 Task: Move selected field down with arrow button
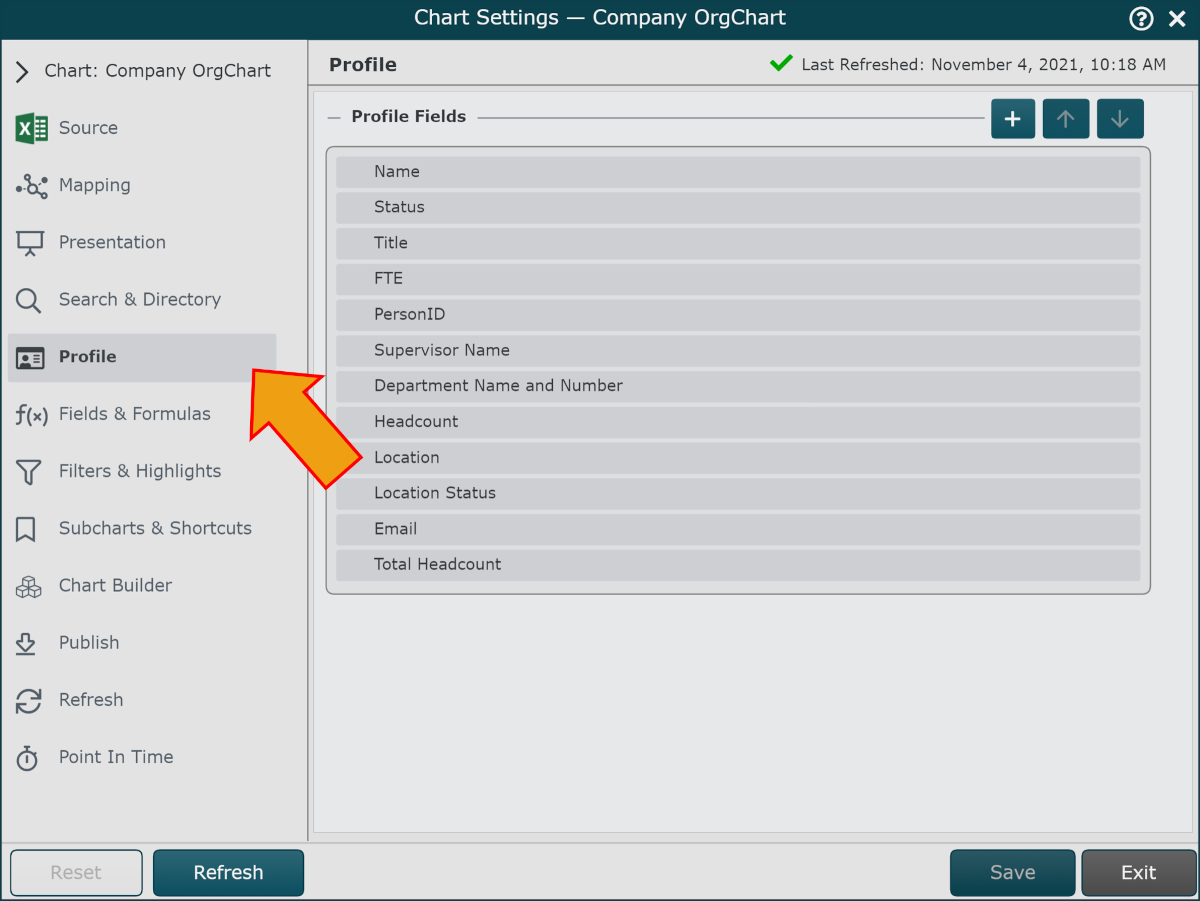pos(1120,119)
